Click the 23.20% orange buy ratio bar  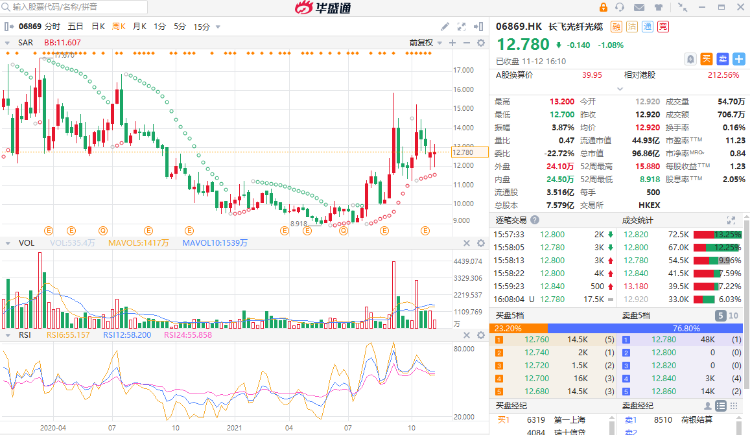point(518,328)
